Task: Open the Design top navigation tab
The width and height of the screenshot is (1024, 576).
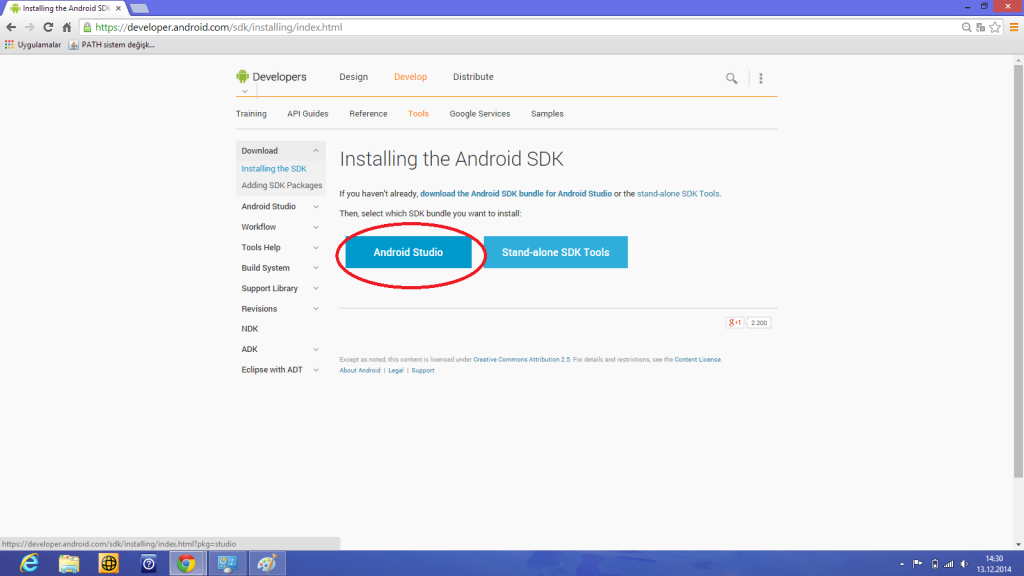Action: point(353,77)
